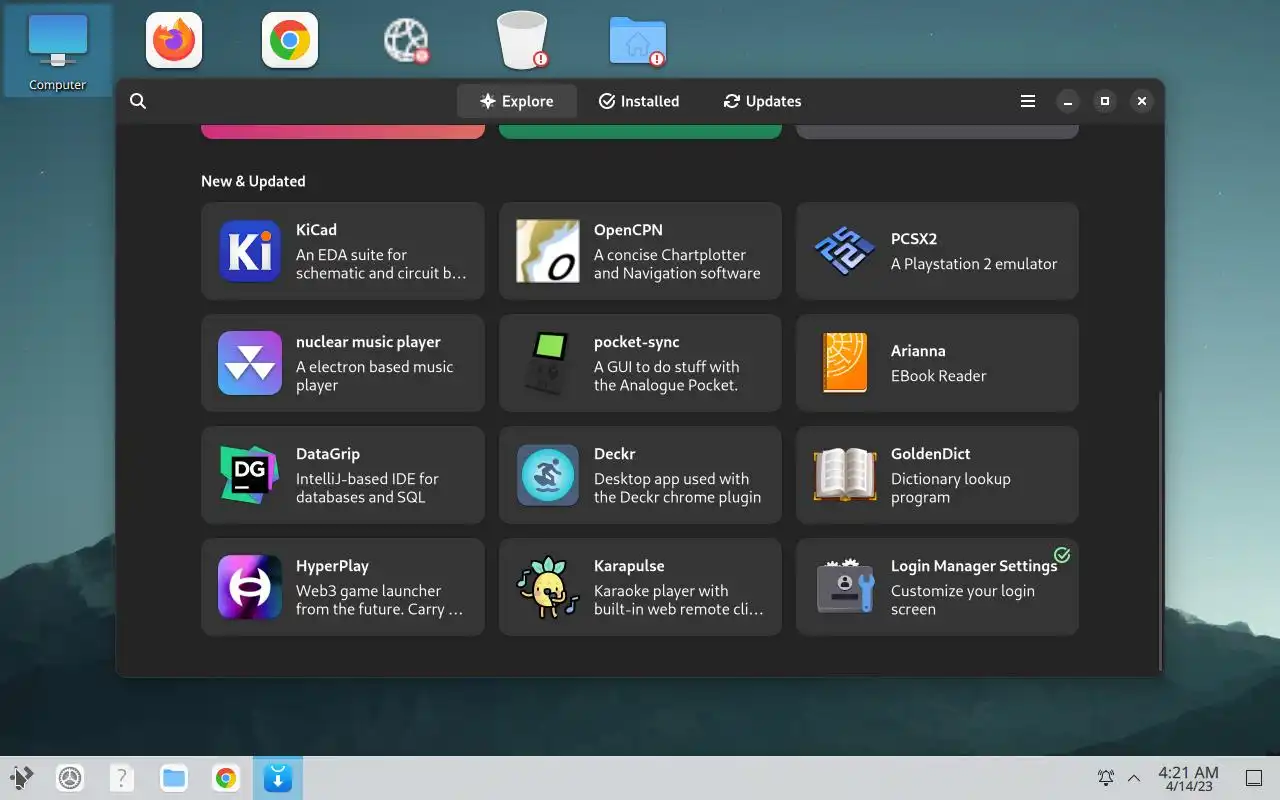Click 'Customize your login screen' text
1280x800 pixels.
(x=963, y=600)
